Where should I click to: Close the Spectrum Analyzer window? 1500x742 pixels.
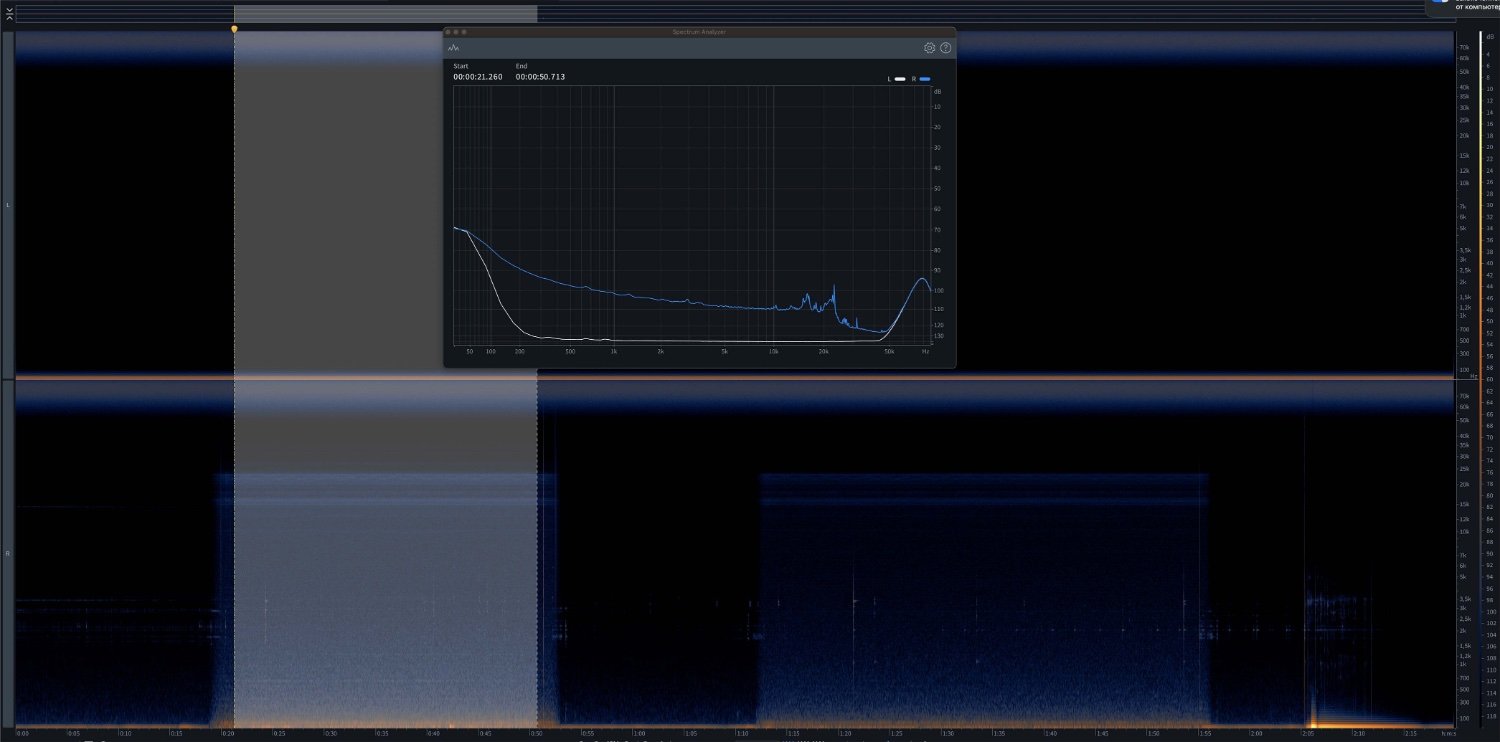[449, 32]
